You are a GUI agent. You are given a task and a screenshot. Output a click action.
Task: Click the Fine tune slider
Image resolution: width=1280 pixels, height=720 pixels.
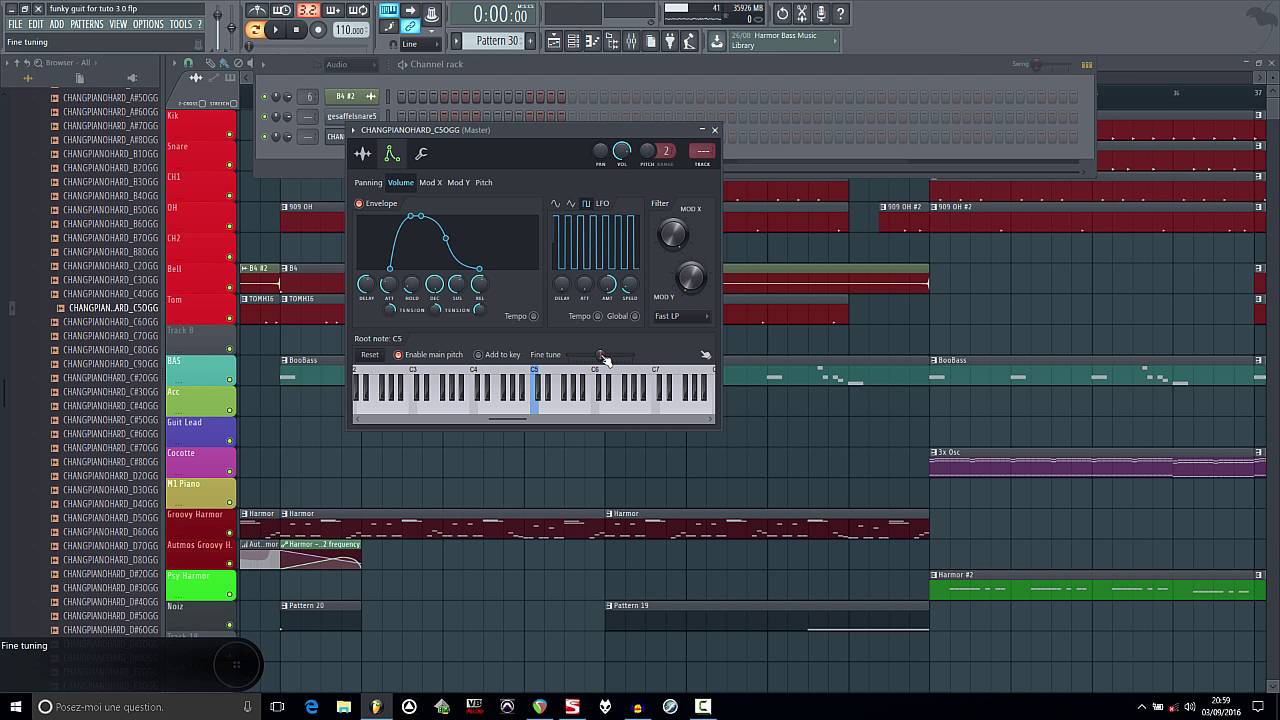[600, 355]
